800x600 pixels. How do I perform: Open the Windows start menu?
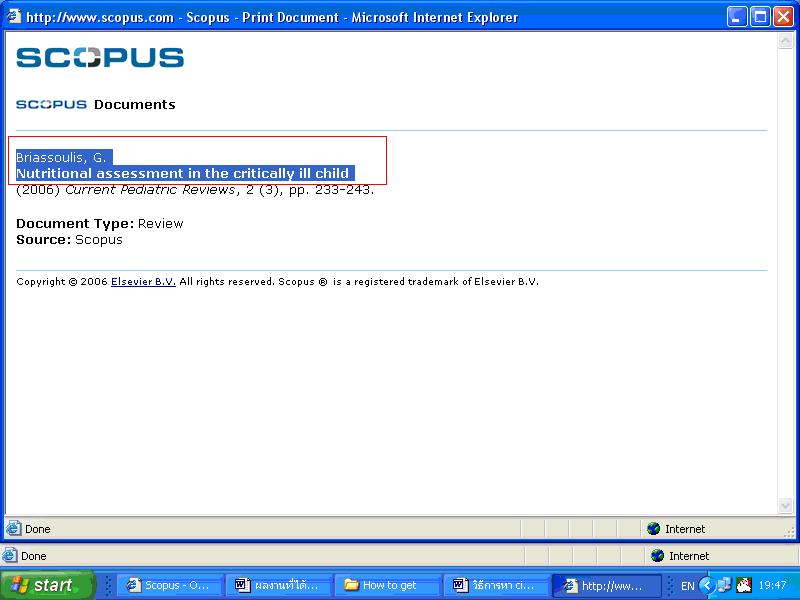(x=47, y=585)
